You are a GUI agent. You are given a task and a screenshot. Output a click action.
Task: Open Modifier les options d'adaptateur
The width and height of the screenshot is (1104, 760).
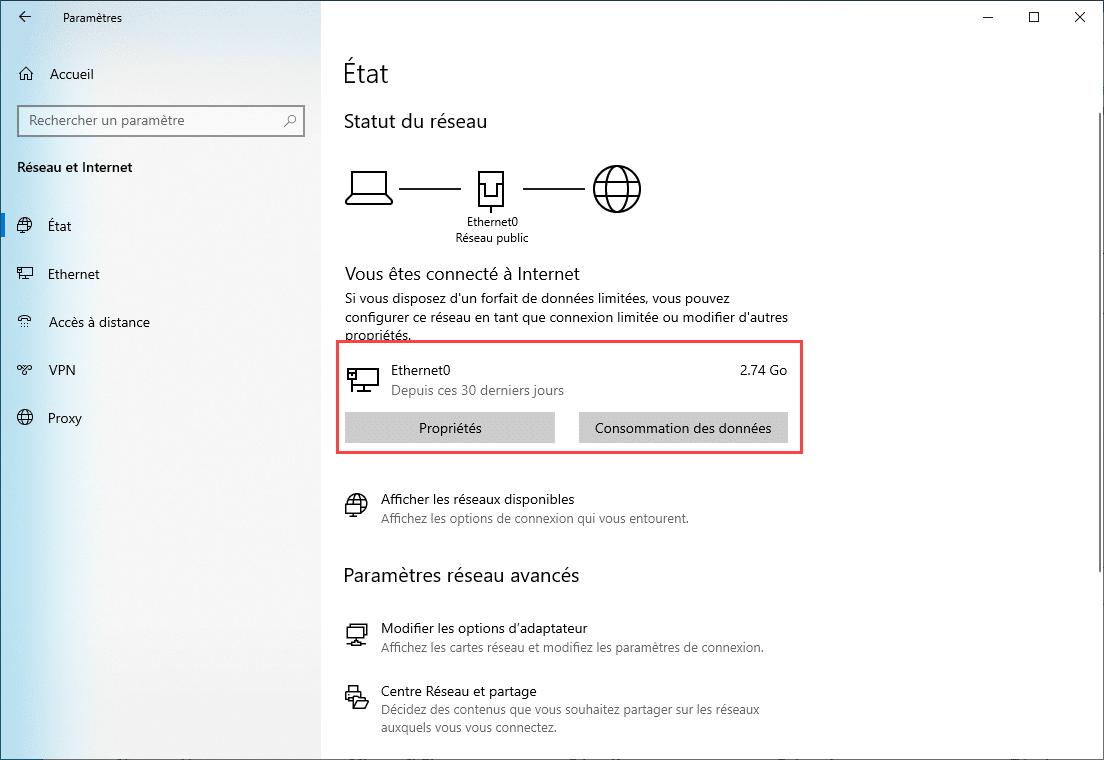[484, 628]
